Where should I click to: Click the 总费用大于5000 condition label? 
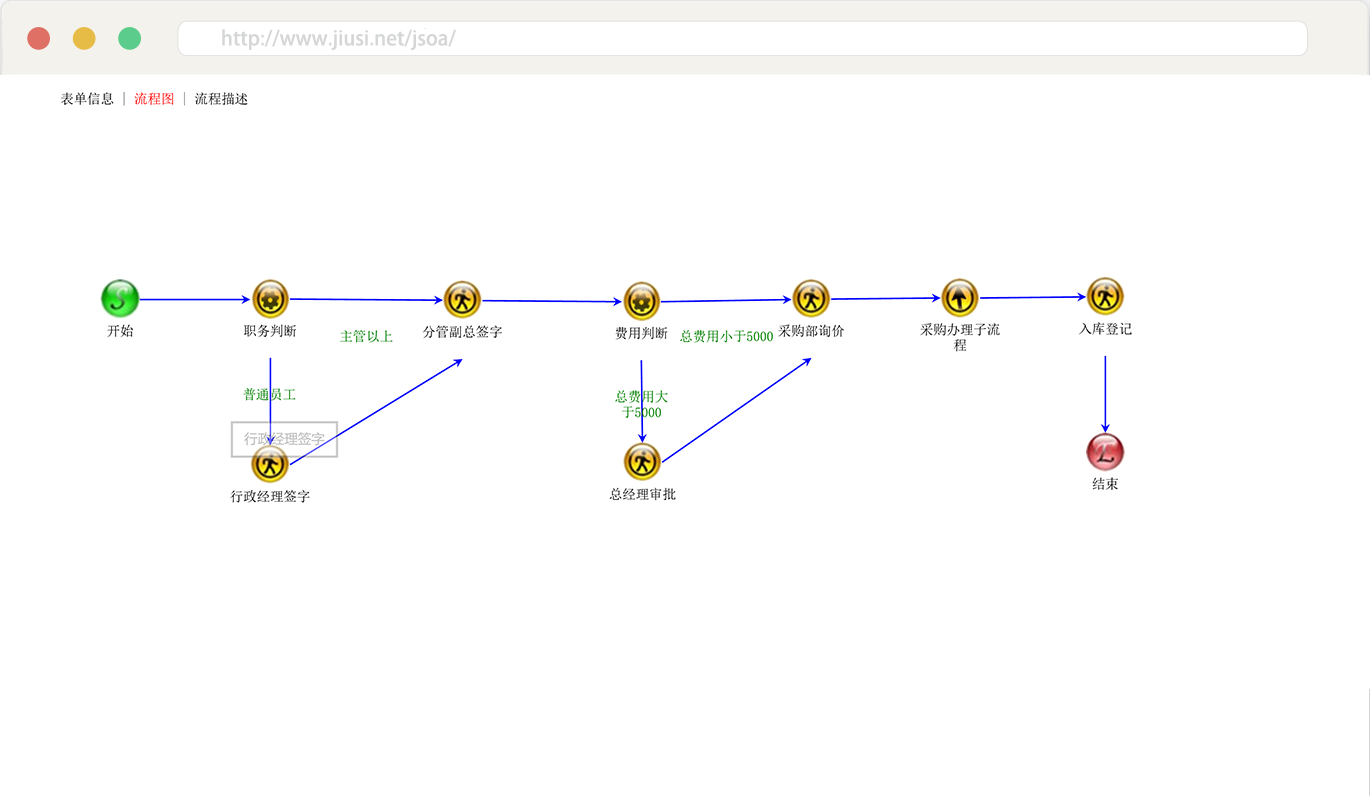[x=641, y=404]
